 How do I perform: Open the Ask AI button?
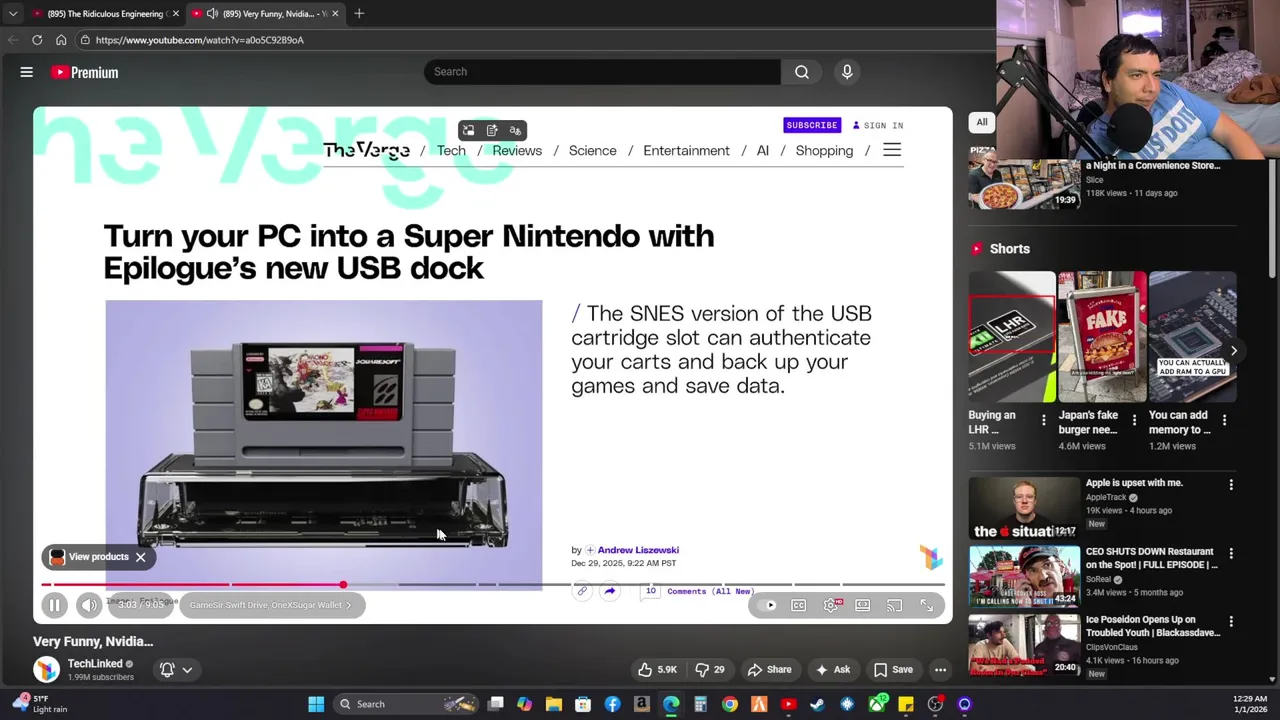tap(833, 670)
